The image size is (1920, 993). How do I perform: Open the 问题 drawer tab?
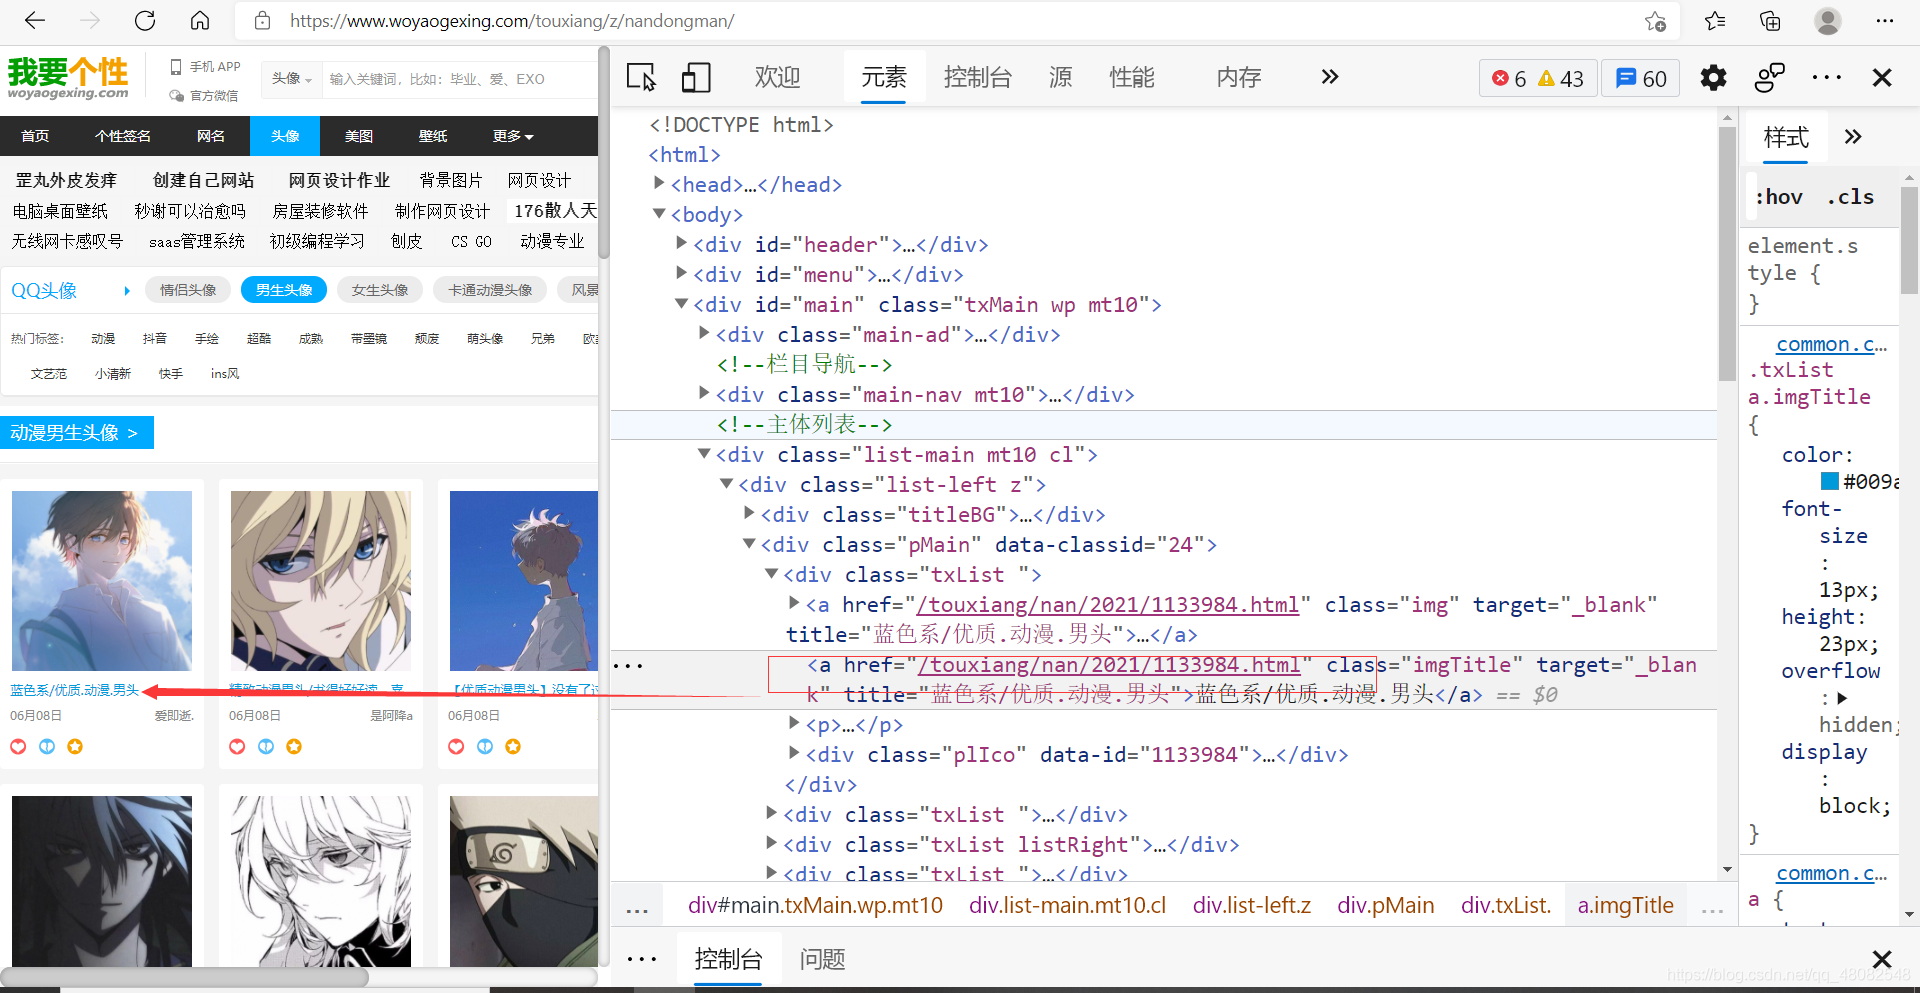[822, 959]
